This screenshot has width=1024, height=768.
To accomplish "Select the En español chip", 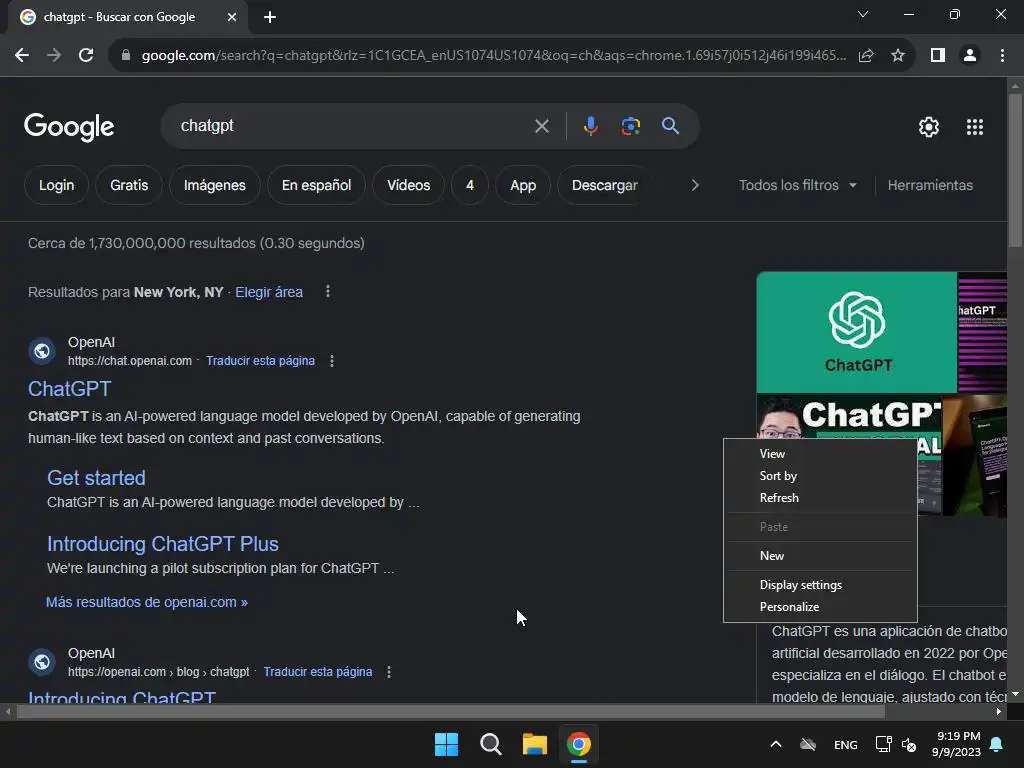I will click(x=316, y=185).
